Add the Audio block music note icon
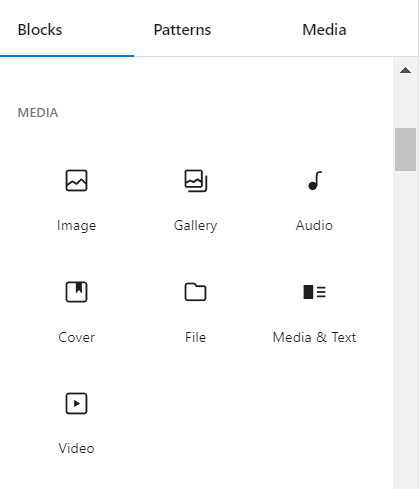Image resolution: width=420 pixels, height=489 pixels. (x=315, y=181)
